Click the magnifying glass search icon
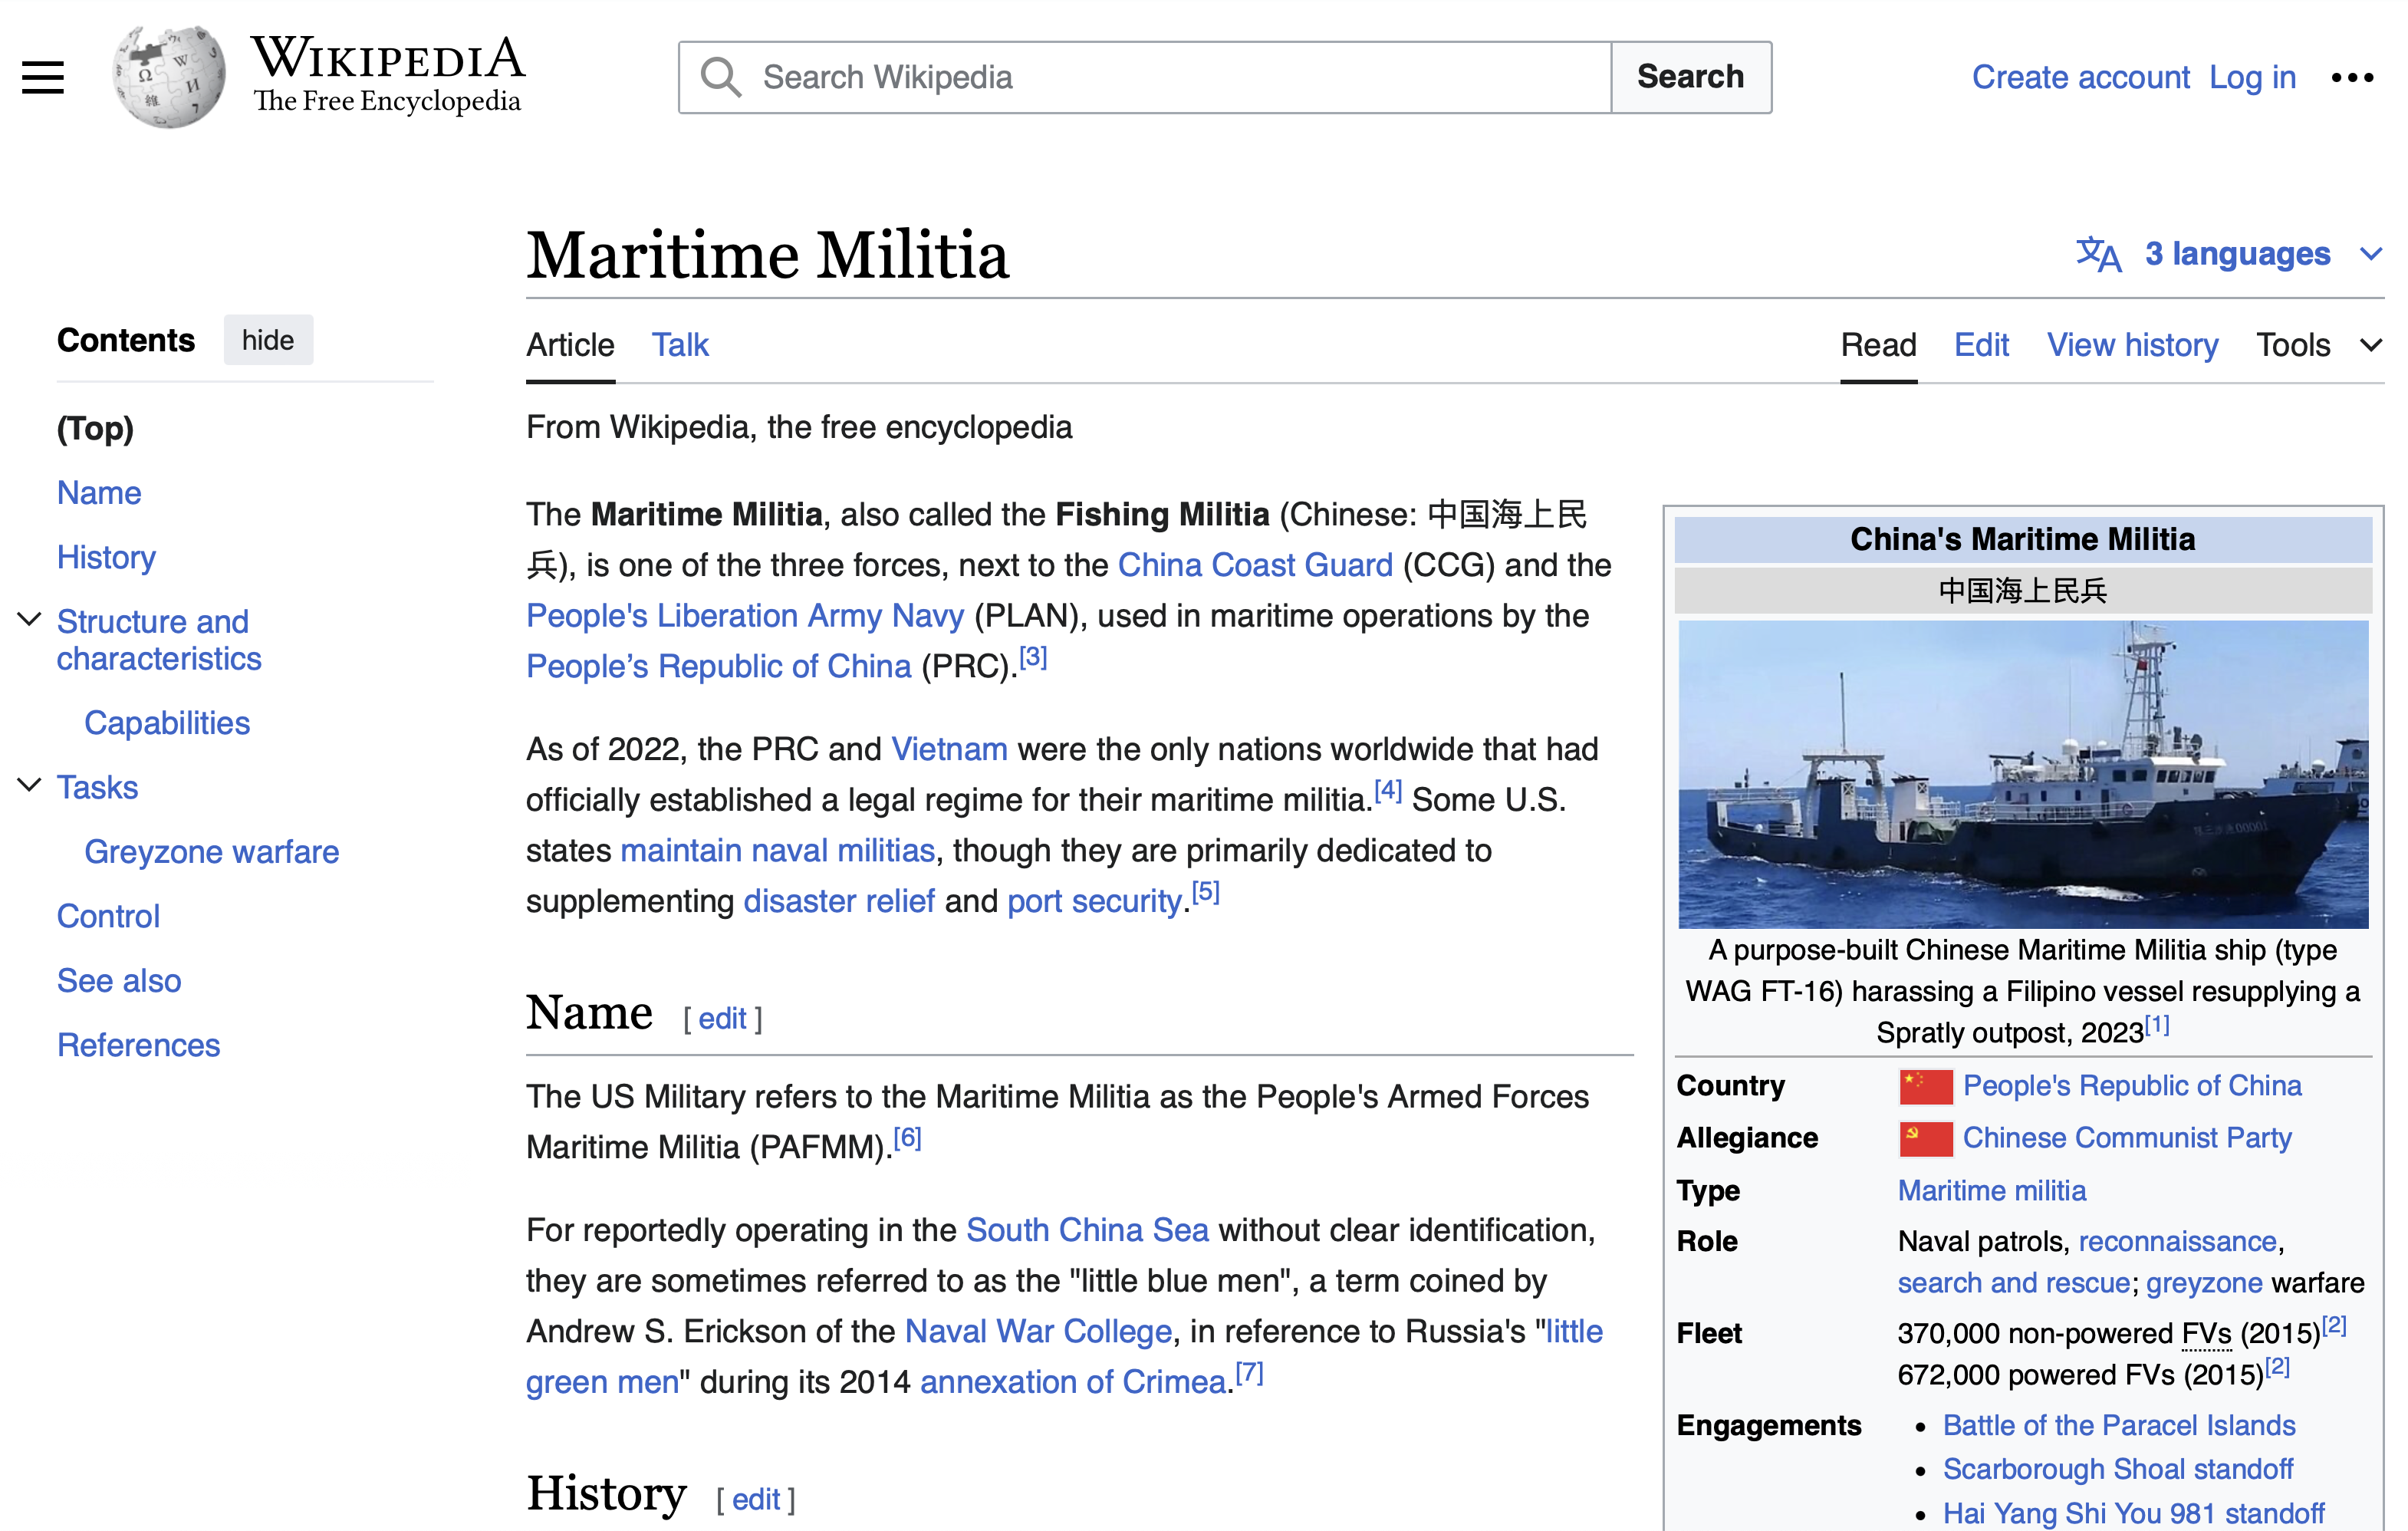This screenshot has width=2408, height=1531. click(720, 77)
